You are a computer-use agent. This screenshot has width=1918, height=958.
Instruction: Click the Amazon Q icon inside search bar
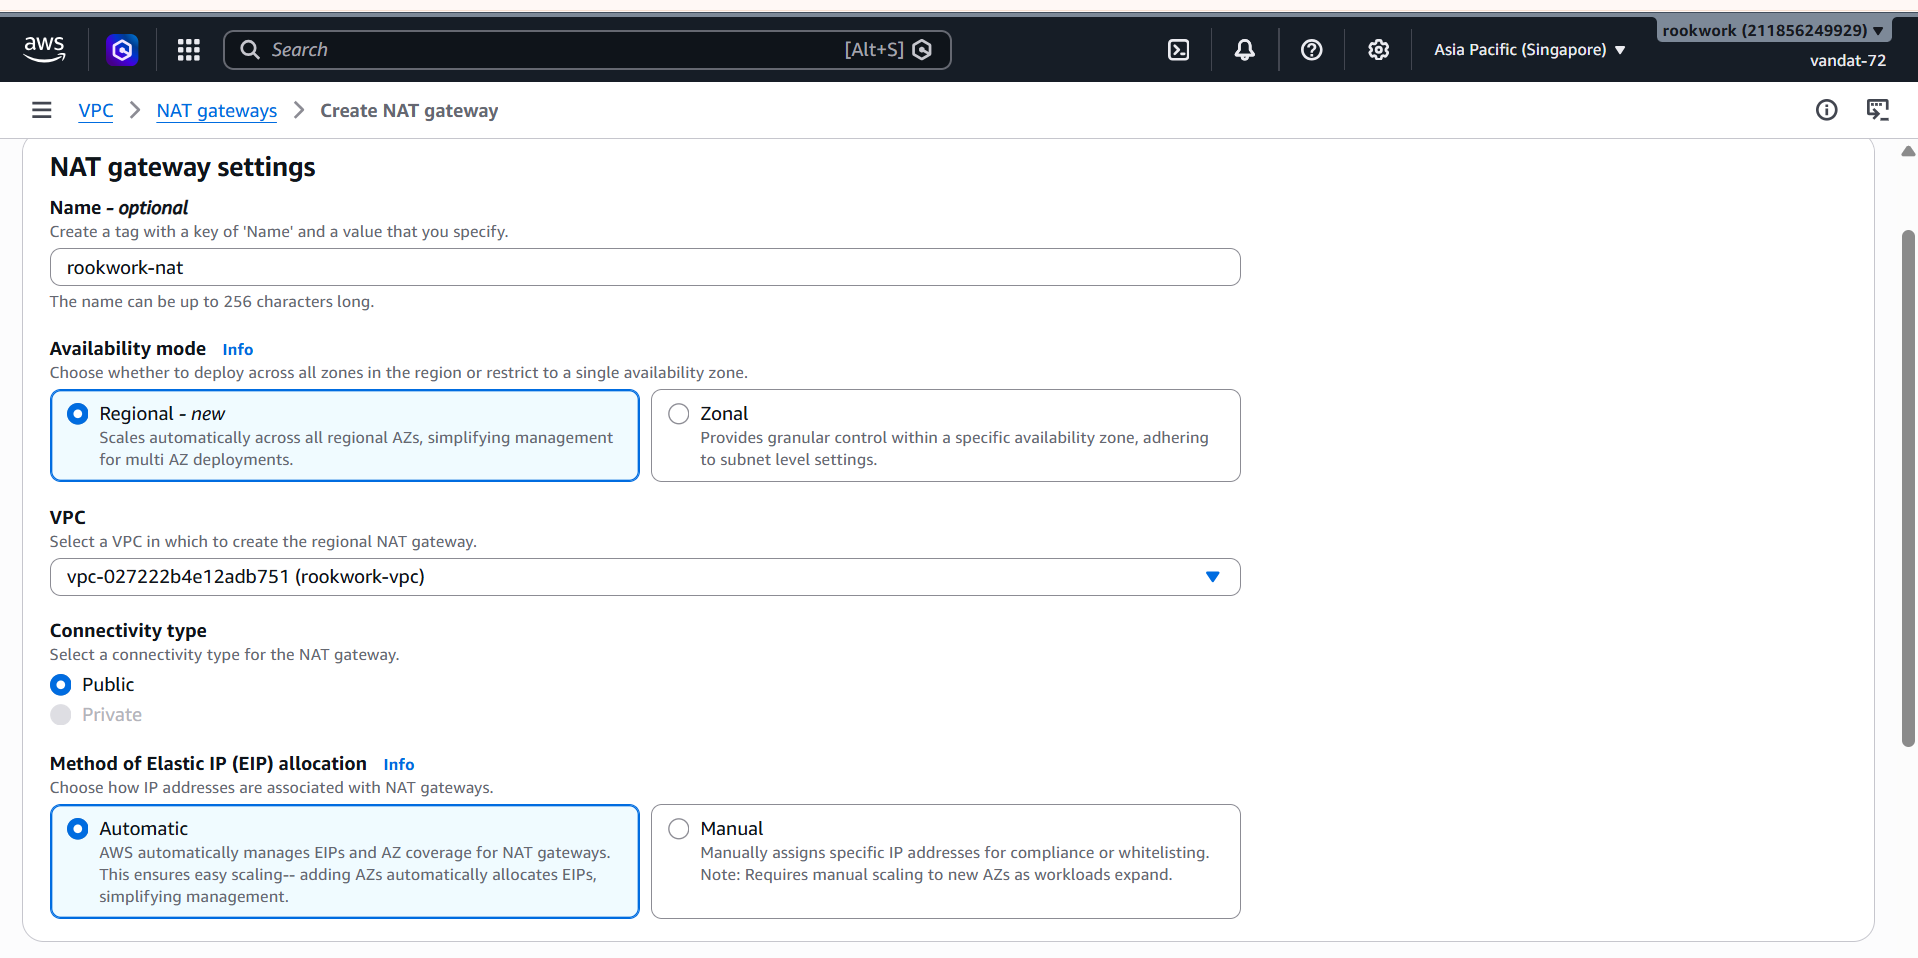(922, 49)
